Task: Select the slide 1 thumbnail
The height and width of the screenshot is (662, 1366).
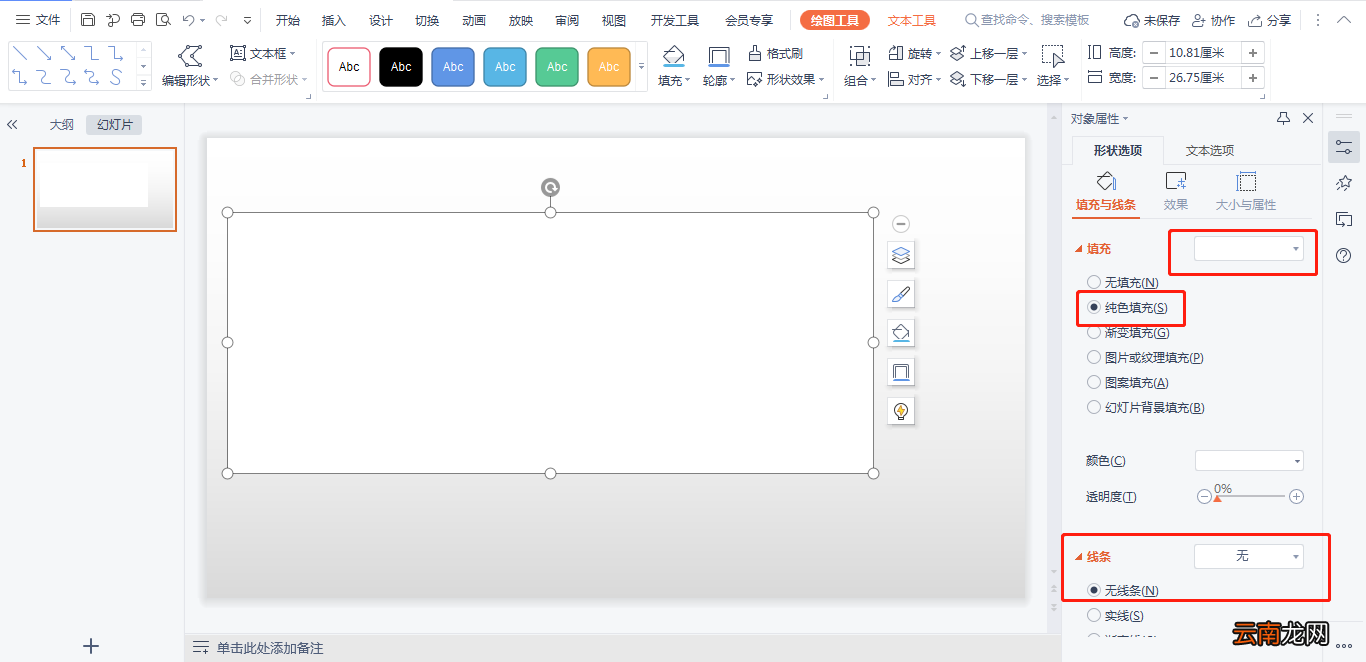Action: (105, 190)
